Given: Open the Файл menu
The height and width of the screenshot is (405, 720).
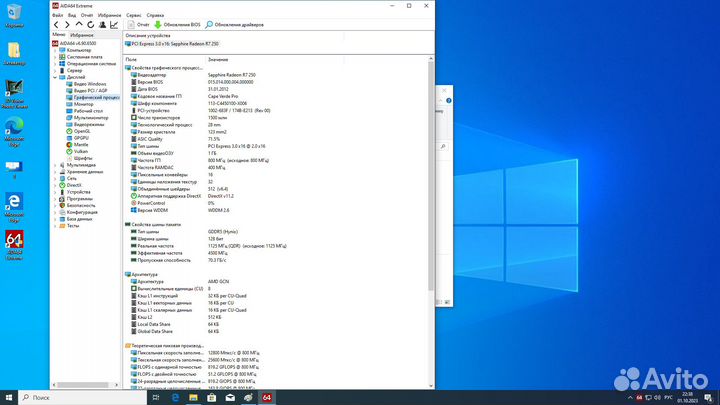Looking at the screenshot, I should coord(57,15).
